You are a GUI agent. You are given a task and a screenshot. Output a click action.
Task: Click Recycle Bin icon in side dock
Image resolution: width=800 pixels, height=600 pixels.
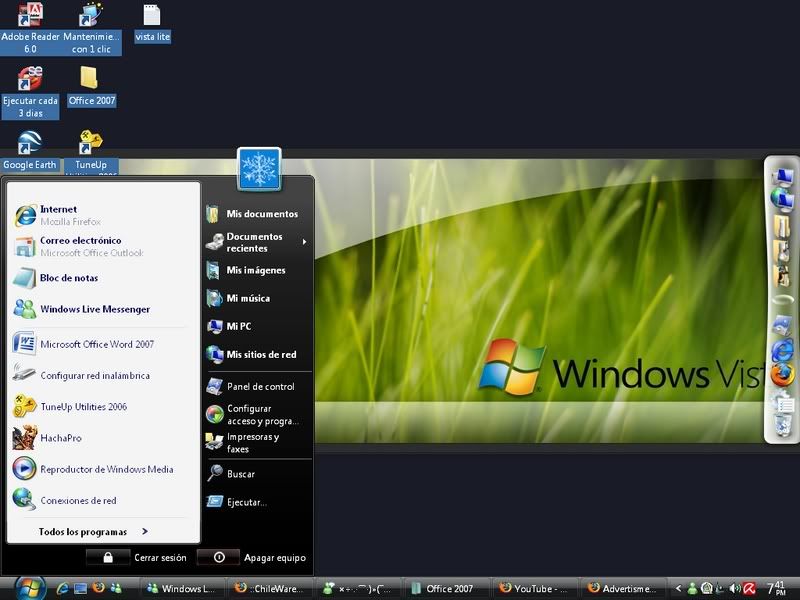(783, 425)
